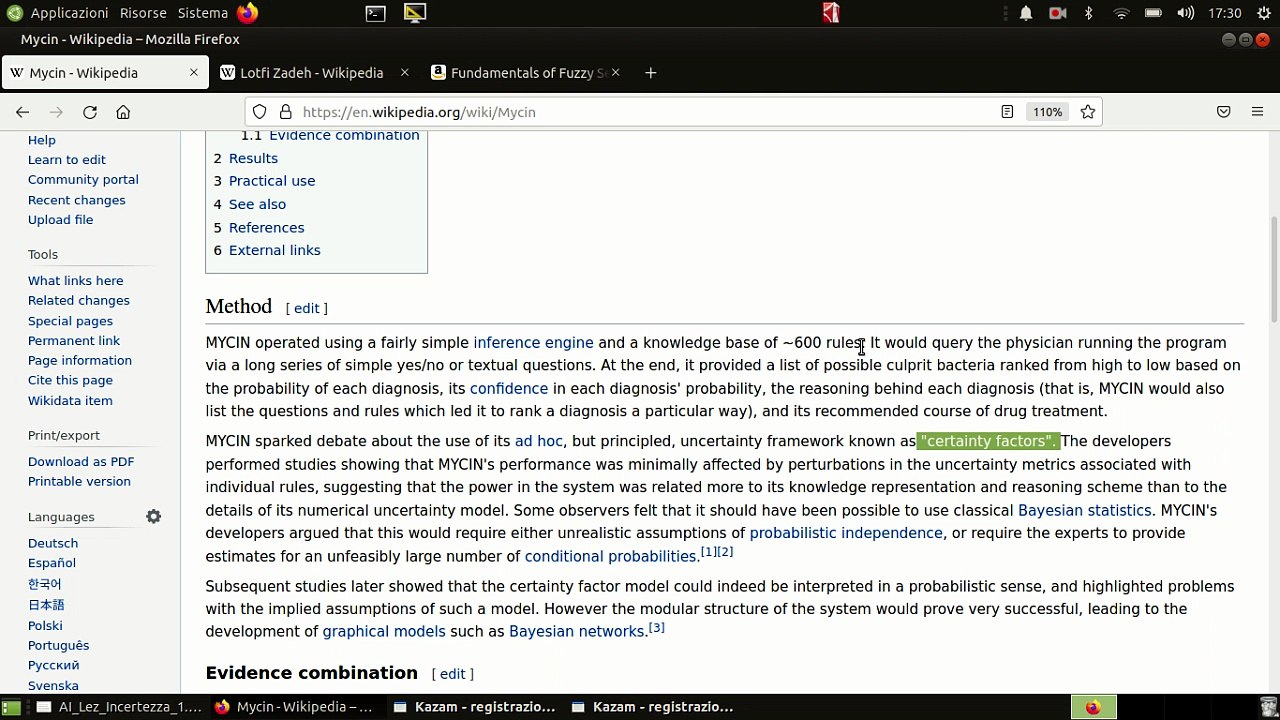Open the 110% zoom level indicator
The height and width of the screenshot is (720, 1280).
(x=1047, y=112)
